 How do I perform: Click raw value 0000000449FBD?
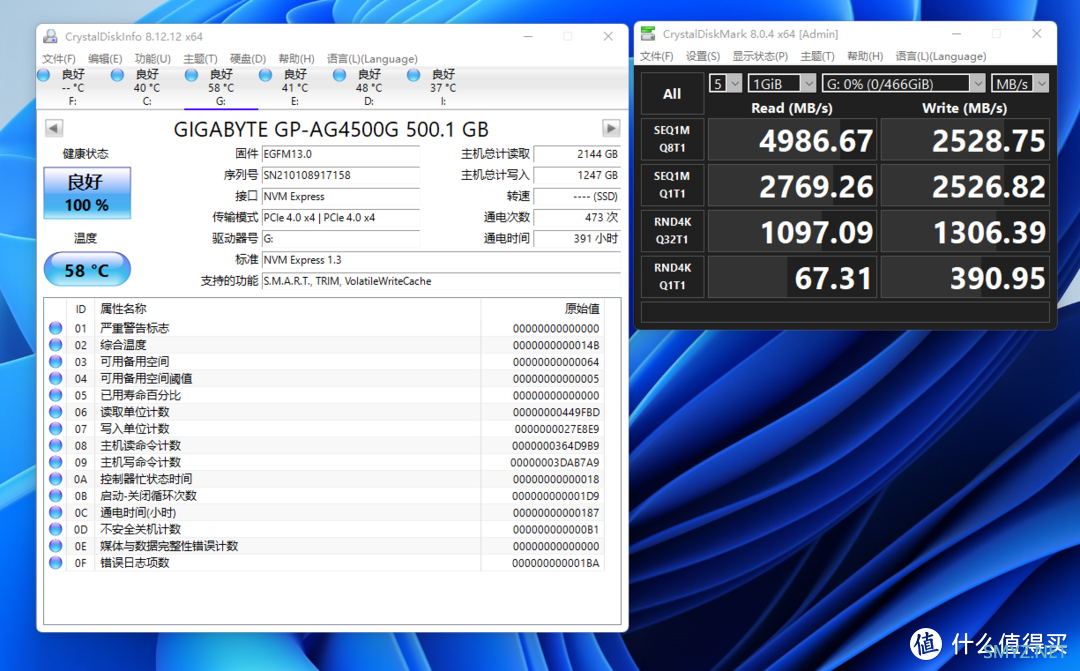tap(556, 412)
